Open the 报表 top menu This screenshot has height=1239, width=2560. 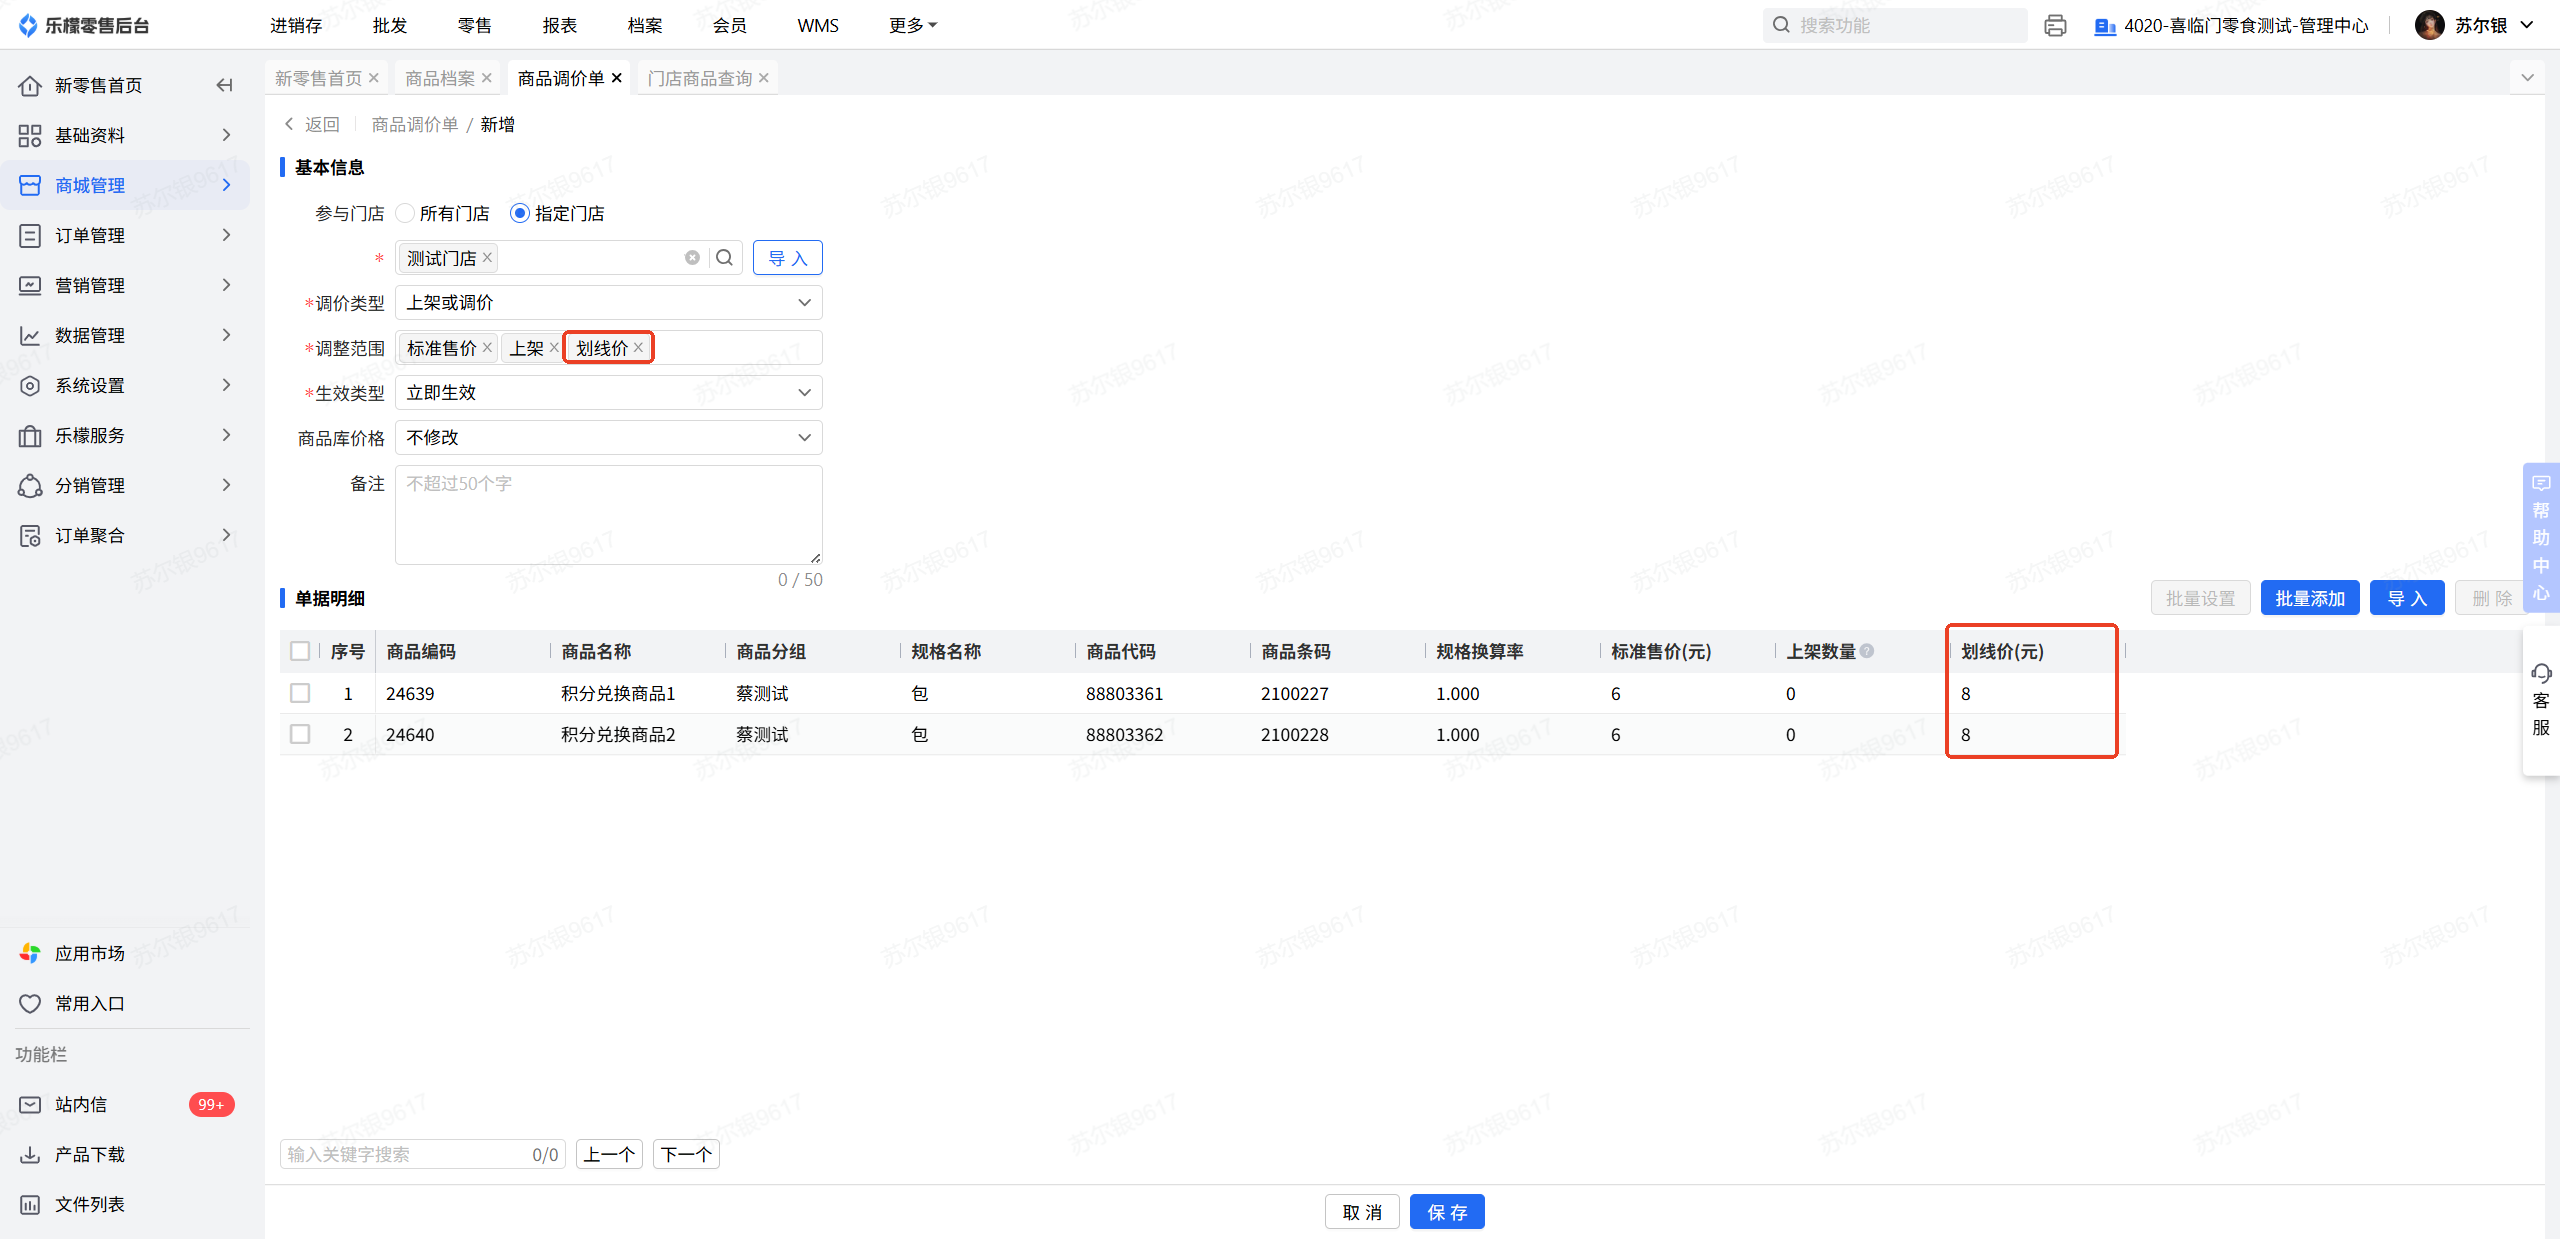pyautogui.click(x=559, y=25)
